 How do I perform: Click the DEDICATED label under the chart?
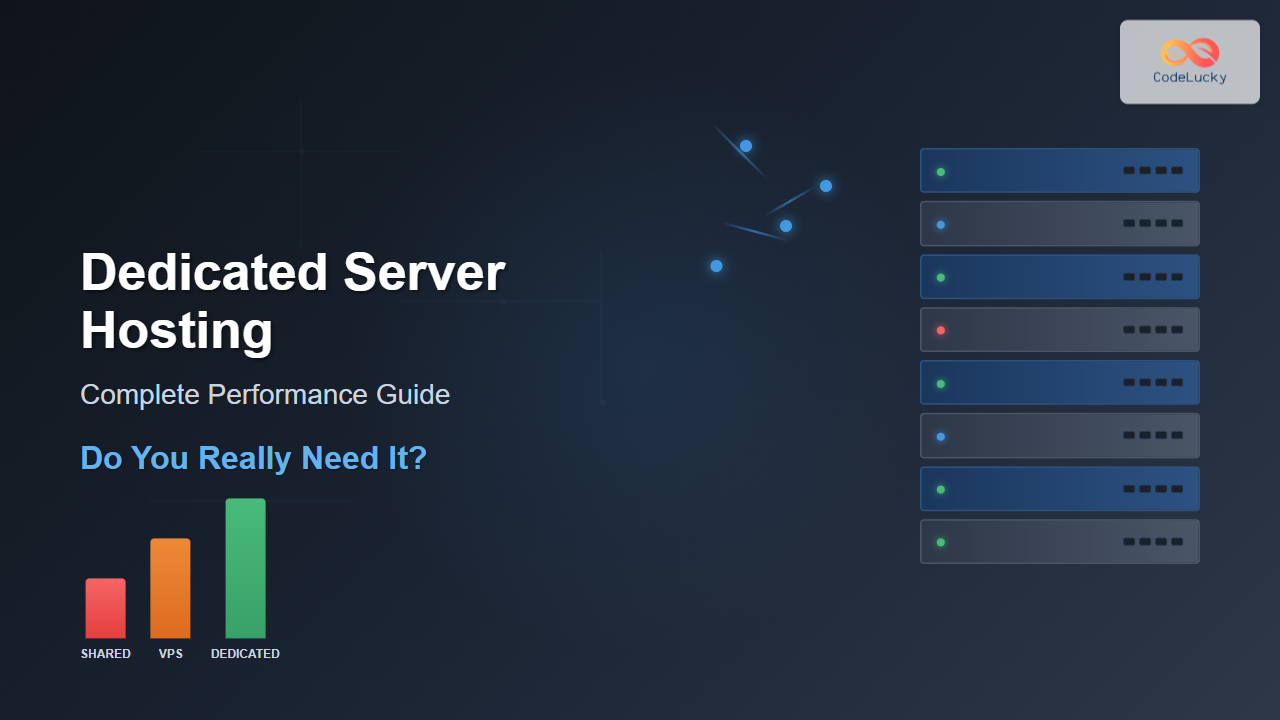pos(245,654)
